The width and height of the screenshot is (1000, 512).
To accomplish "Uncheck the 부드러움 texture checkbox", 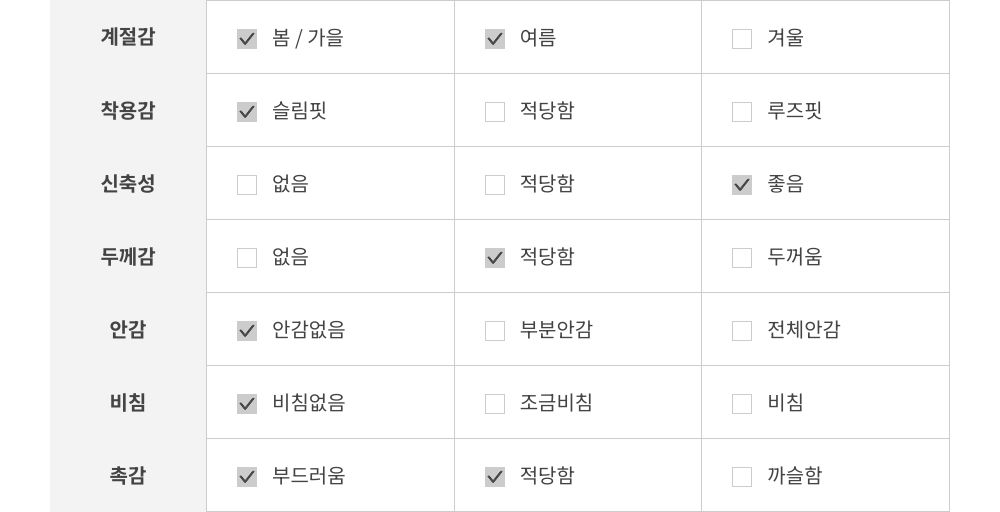I will (x=247, y=477).
